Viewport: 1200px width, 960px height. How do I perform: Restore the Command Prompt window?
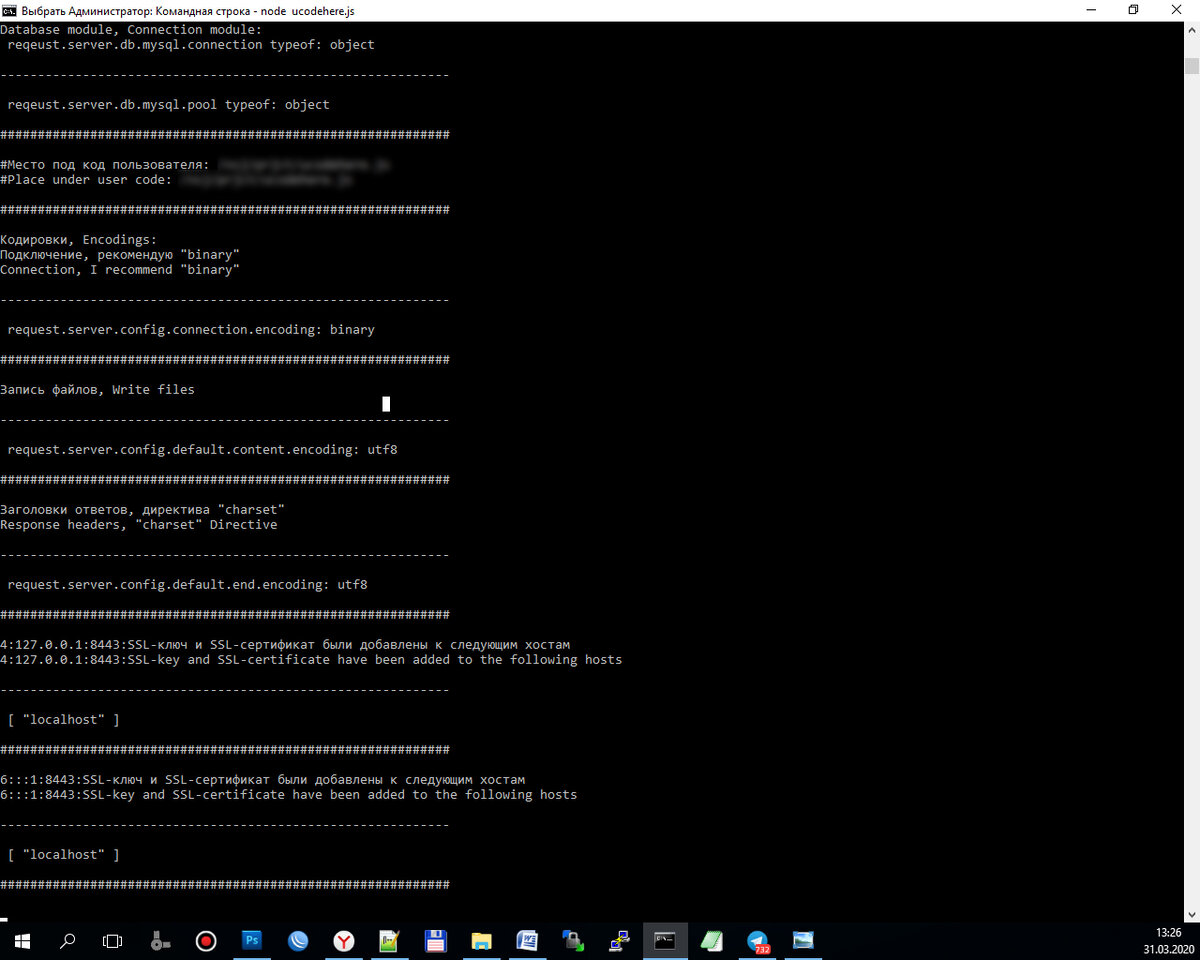click(1133, 10)
